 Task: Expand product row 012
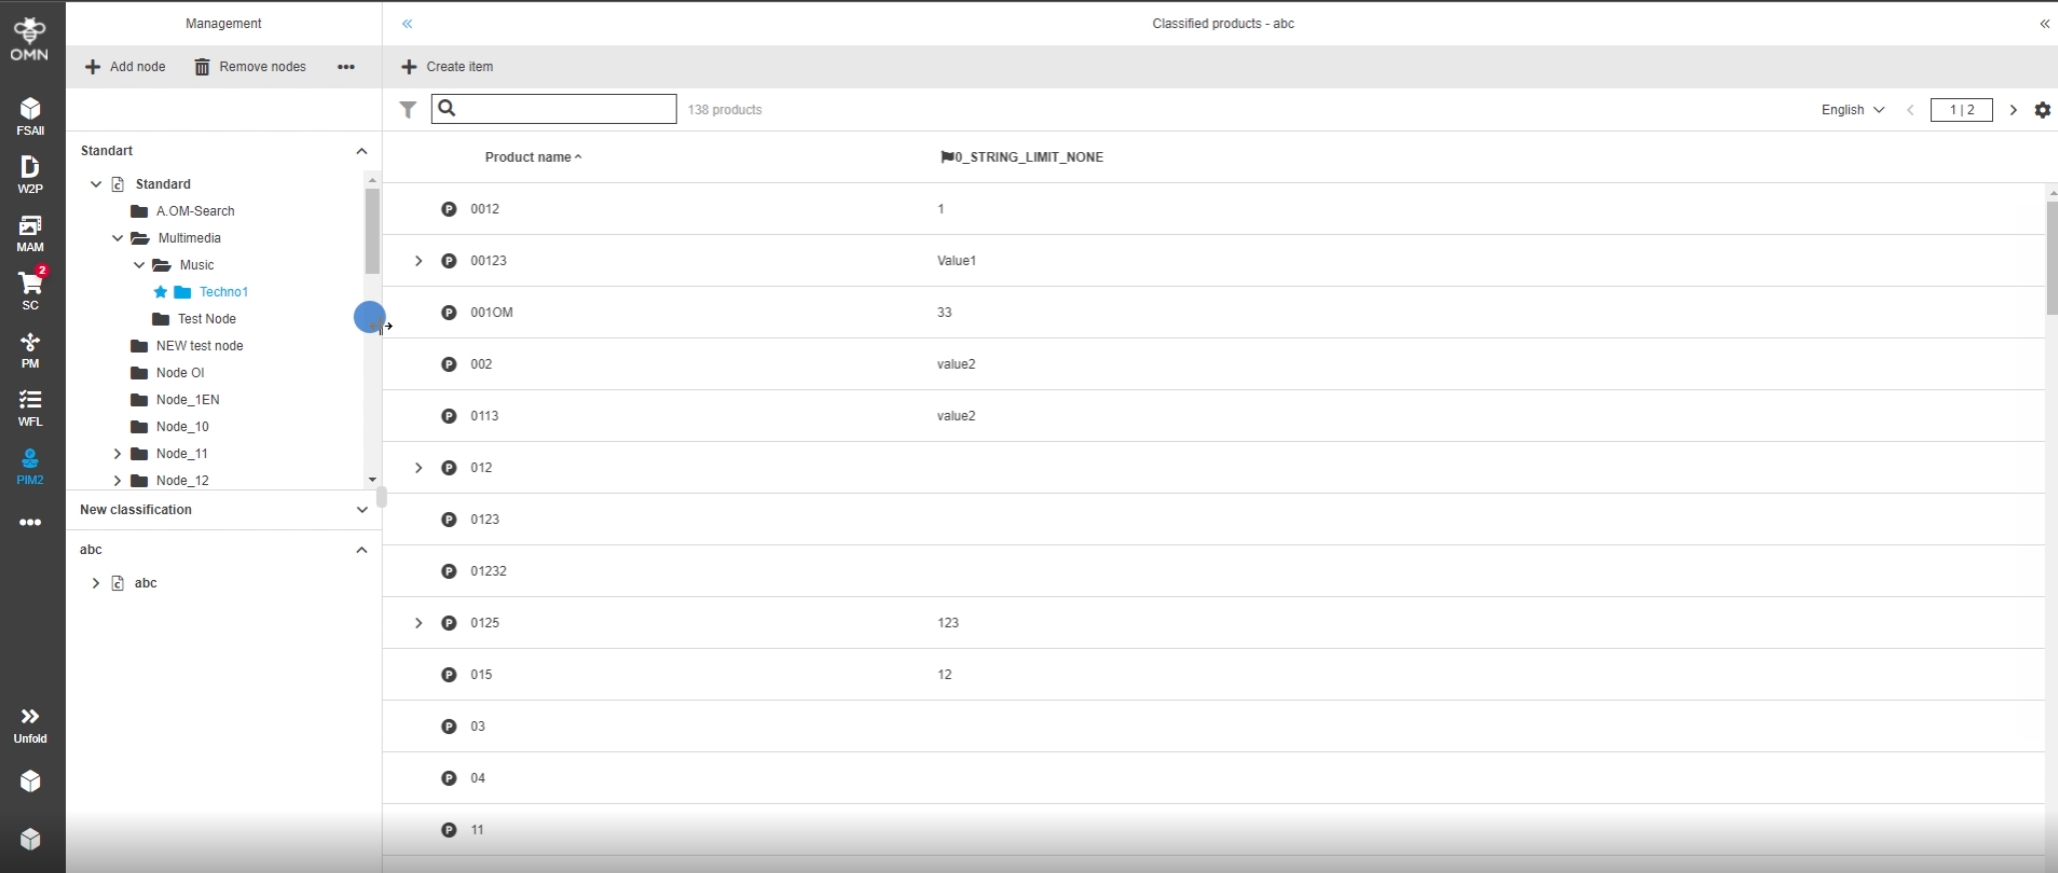[419, 468]
